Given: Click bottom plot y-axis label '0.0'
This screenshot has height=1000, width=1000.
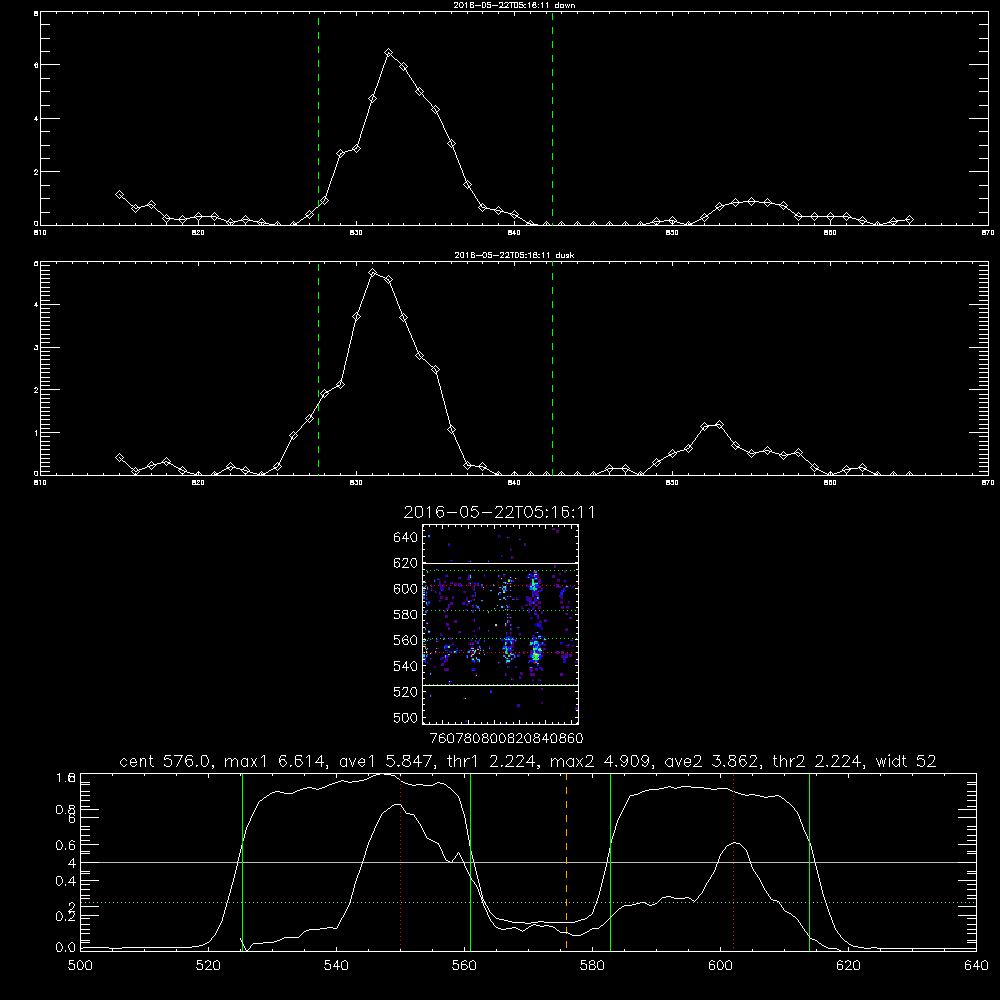Looking at the screenshot, I should [66, 948].
